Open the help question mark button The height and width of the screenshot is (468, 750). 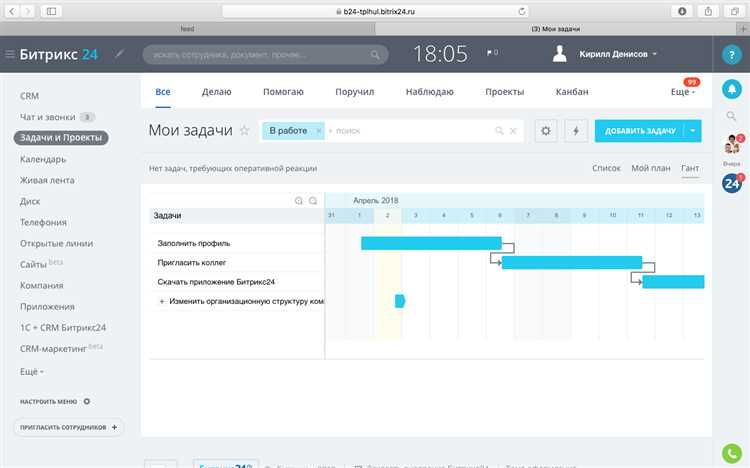pyautogui.click(x=731, y=55)
